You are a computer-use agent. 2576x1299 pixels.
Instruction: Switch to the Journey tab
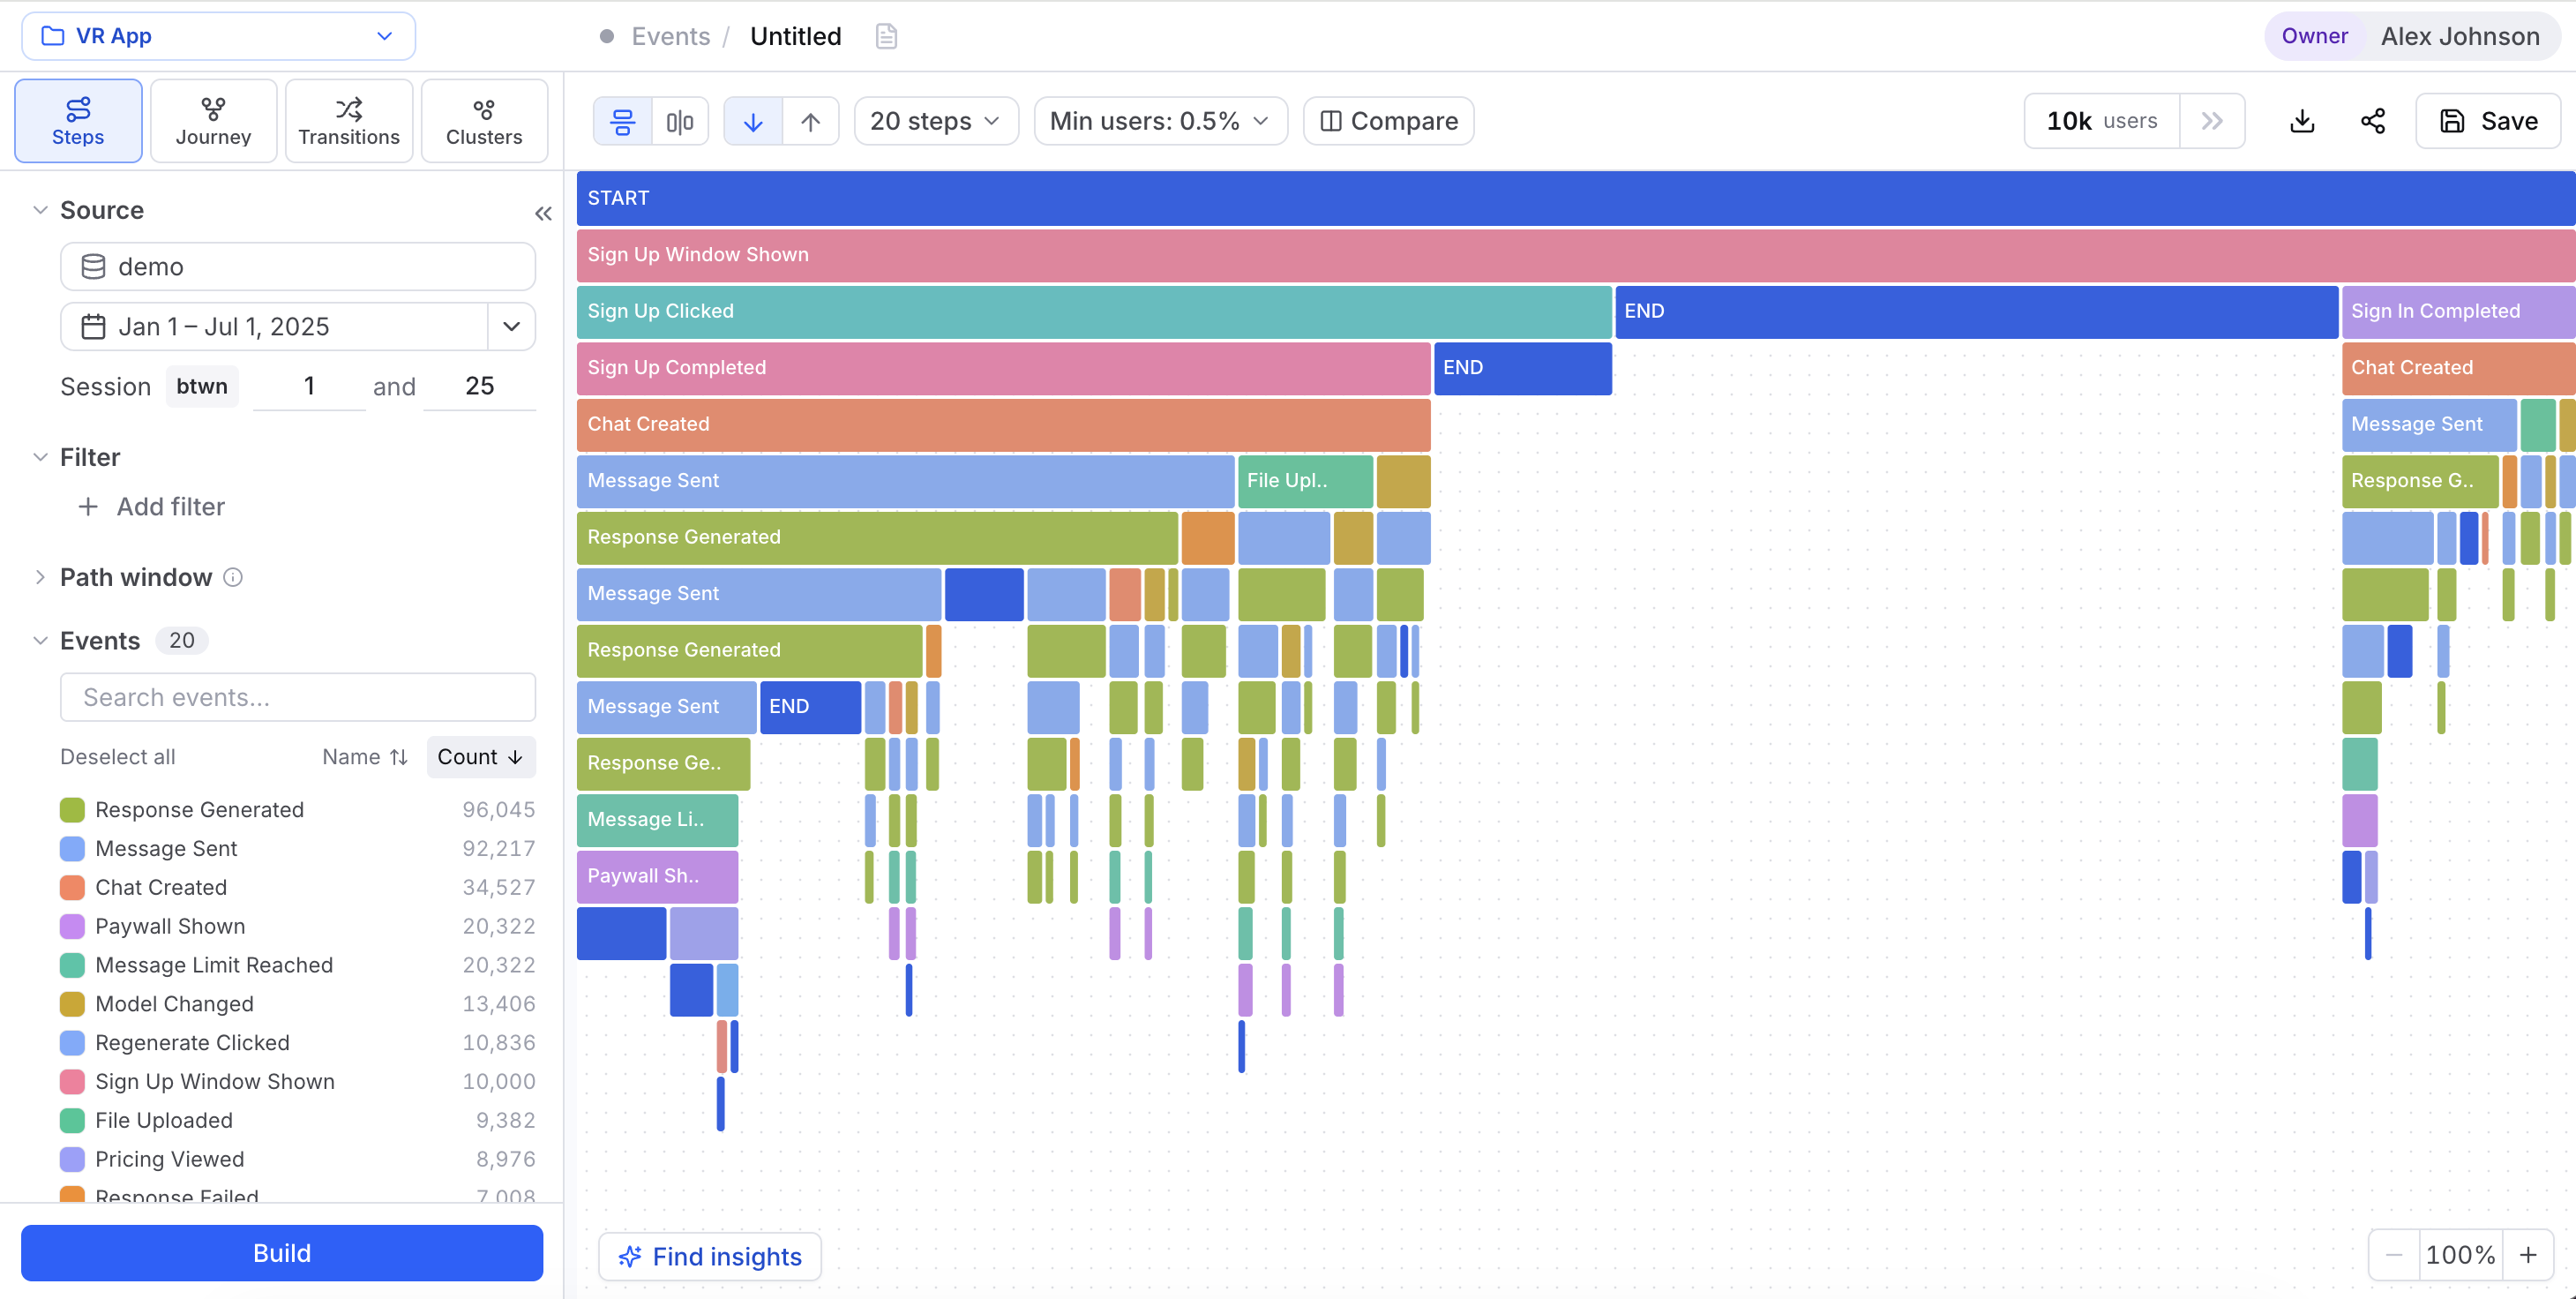pos(213,121)
